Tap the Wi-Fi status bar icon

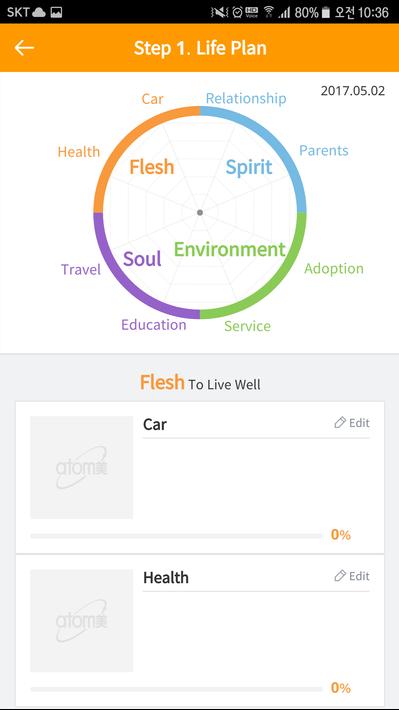point(269,12)
